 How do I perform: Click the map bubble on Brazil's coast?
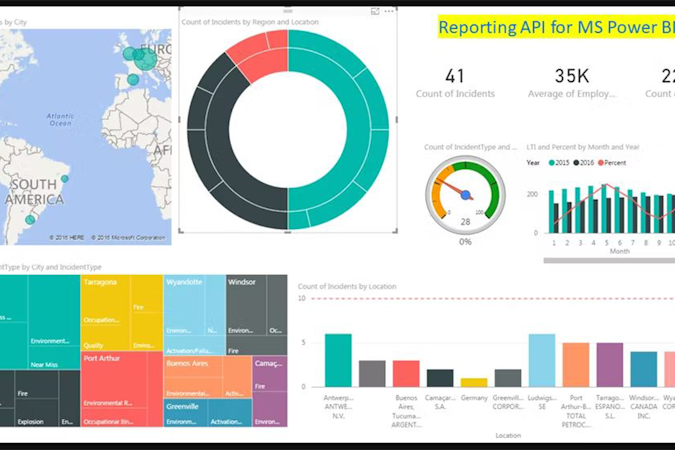pyautogui.click(x=64, y=178)
